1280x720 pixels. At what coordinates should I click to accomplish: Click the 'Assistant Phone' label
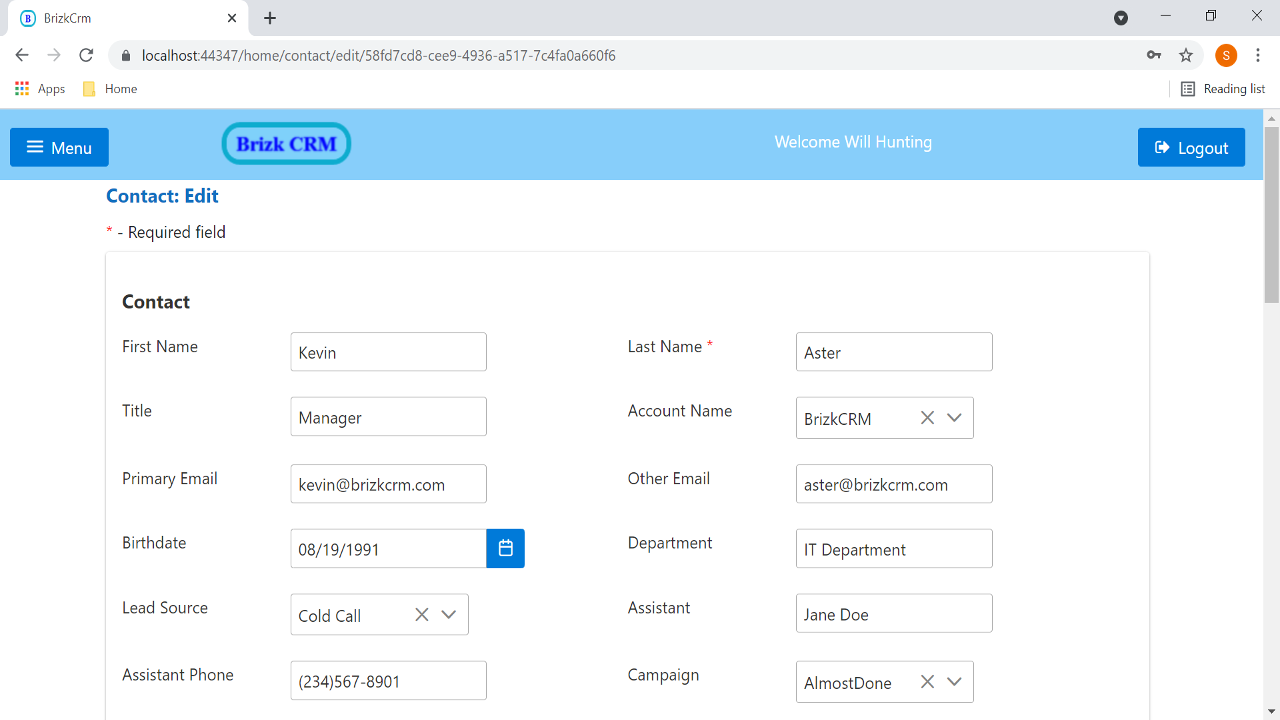point(178,675)
